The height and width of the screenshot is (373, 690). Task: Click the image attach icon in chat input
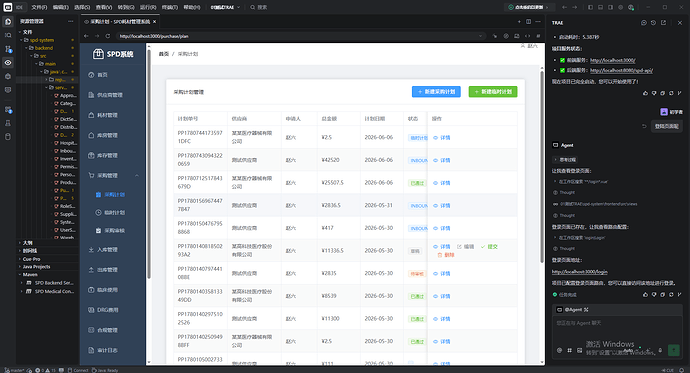point(580,351)
